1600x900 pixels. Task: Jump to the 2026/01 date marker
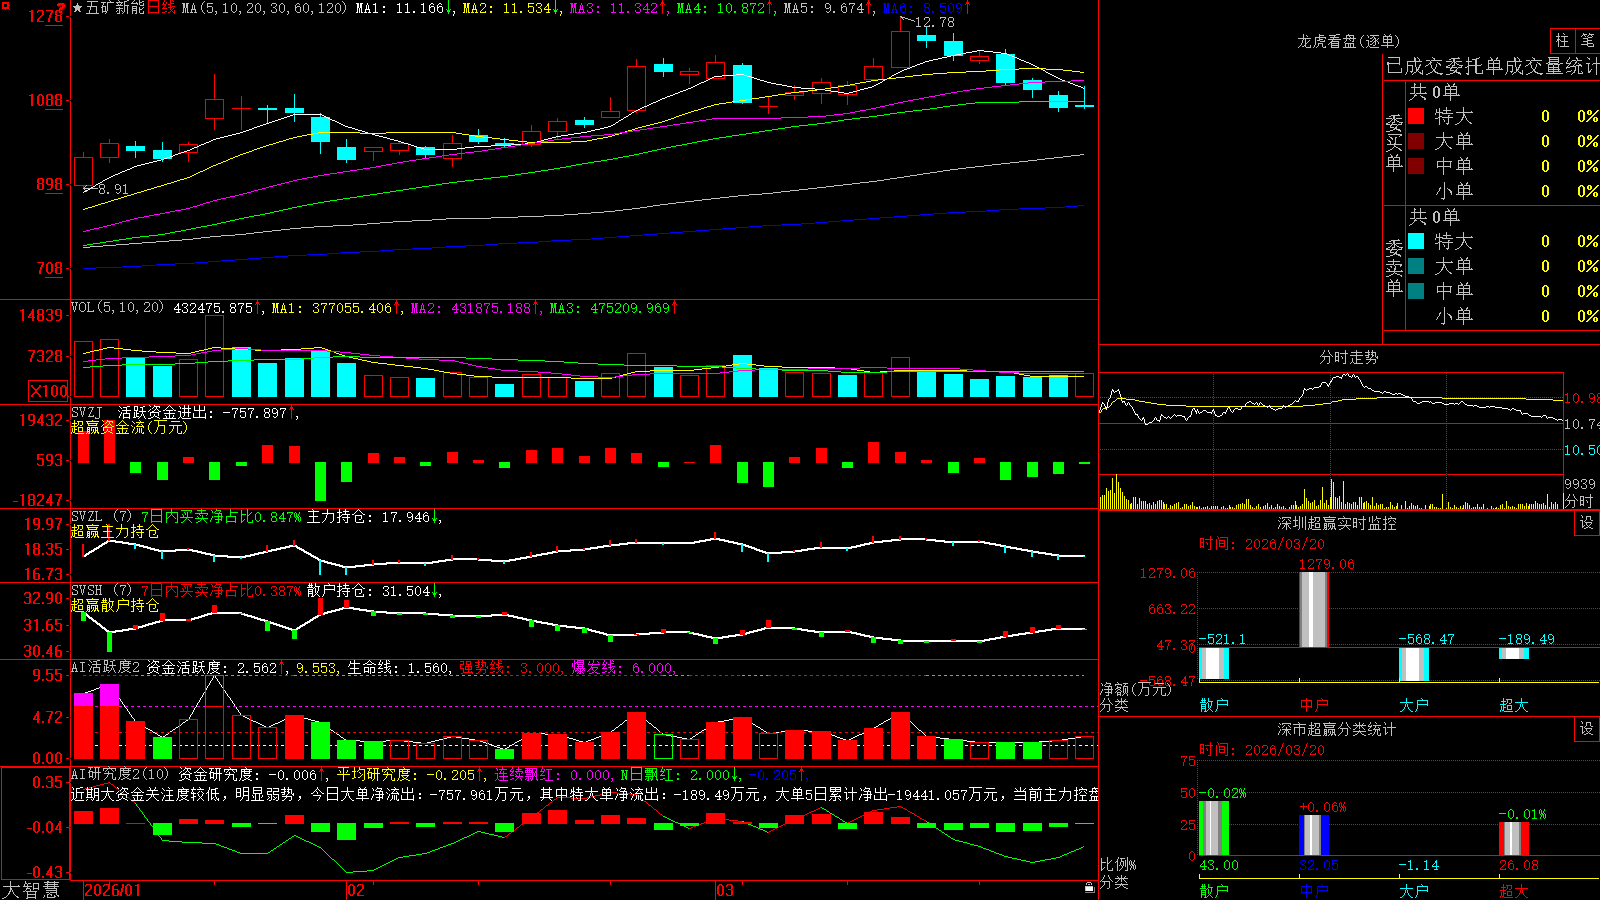113,890
